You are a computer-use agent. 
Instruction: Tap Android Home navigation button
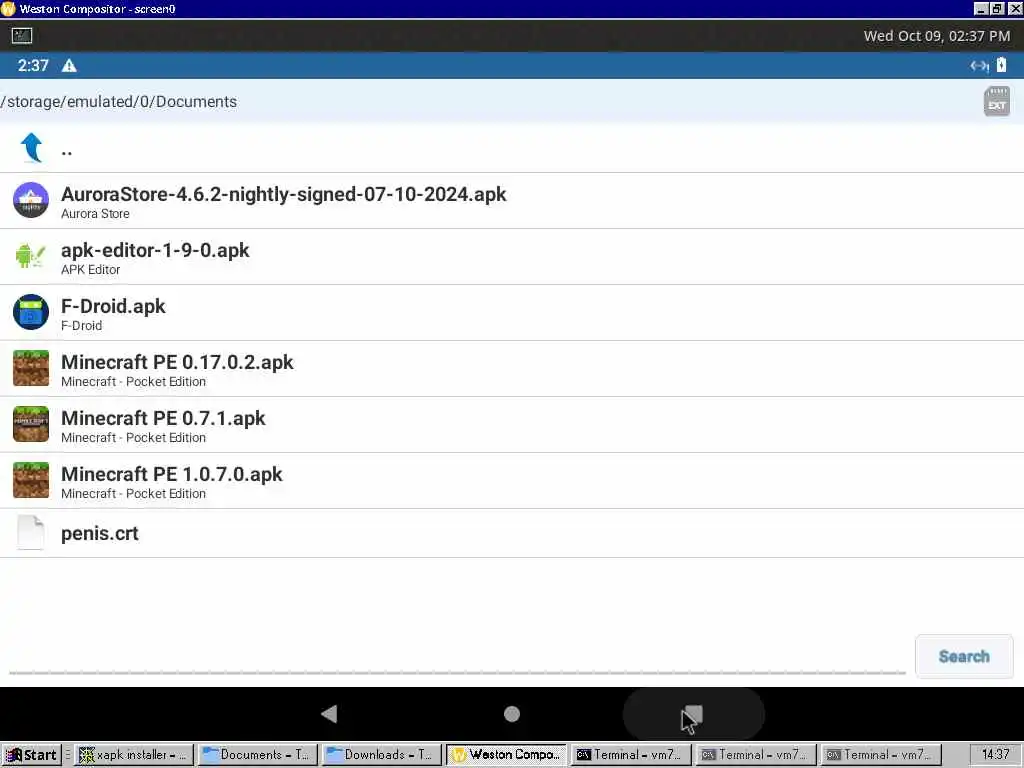point(512,714)
